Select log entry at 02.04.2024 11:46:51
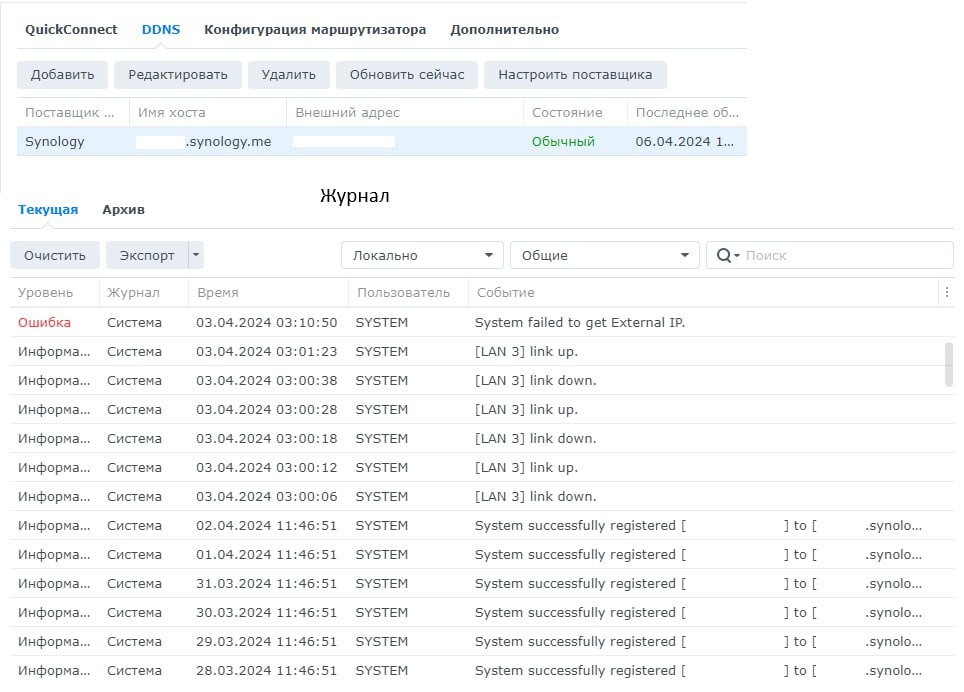The height and width of the screenshot is (692, 964). 482,525
